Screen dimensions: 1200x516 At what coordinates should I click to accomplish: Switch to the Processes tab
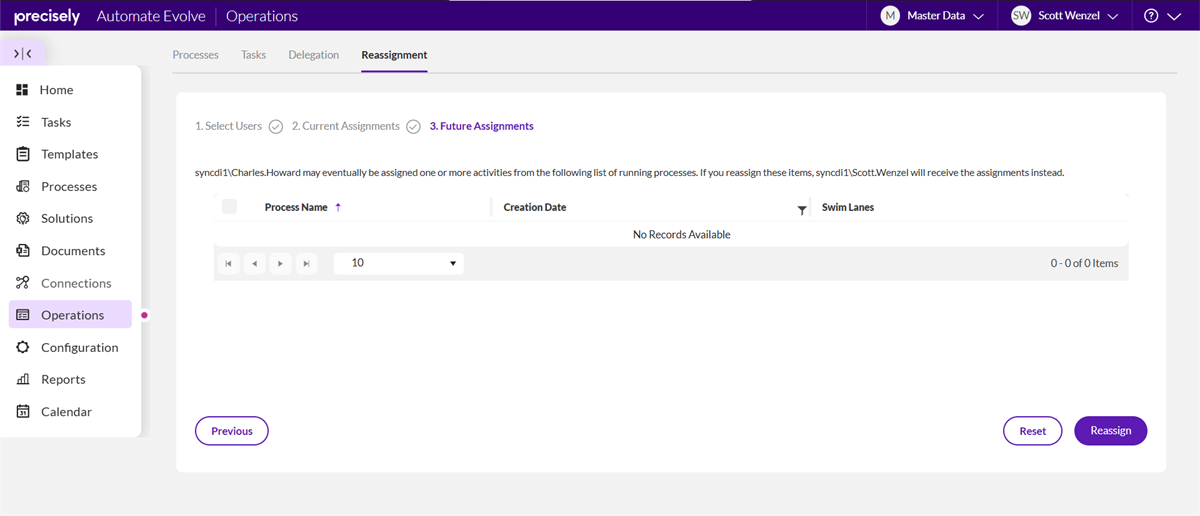[x=195, y=55]
